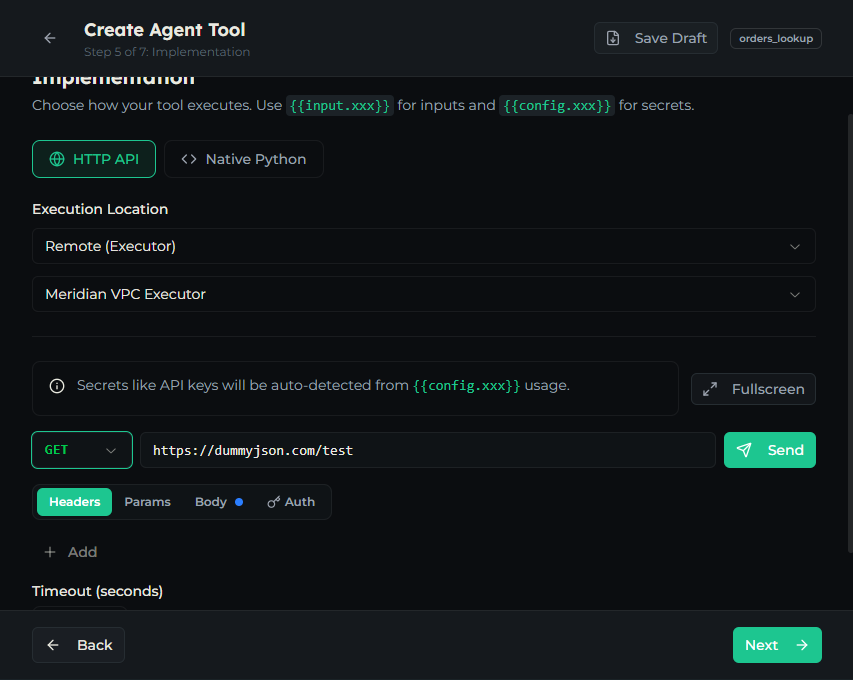
Task: Click the 'Create Agent Tool' heading
Action: click(x=165, y=29)
